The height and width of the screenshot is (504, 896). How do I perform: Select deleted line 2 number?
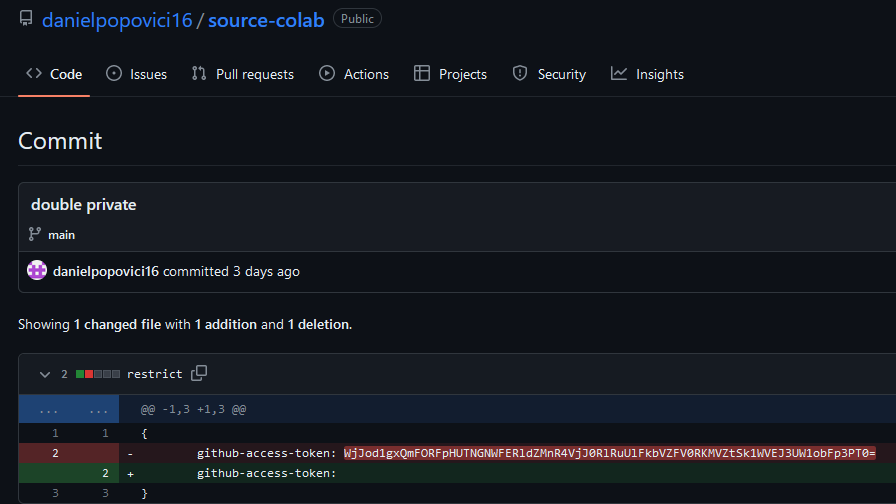55,453
